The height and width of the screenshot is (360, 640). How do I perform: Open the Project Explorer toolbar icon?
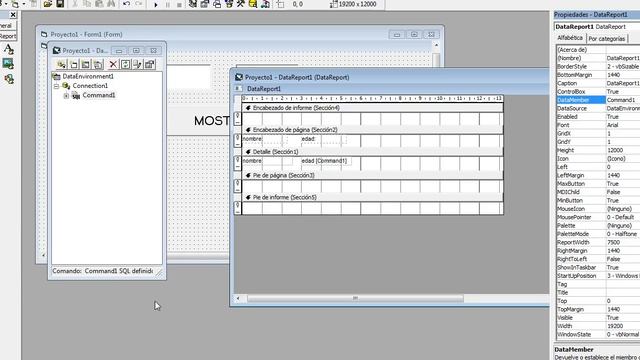193,4
